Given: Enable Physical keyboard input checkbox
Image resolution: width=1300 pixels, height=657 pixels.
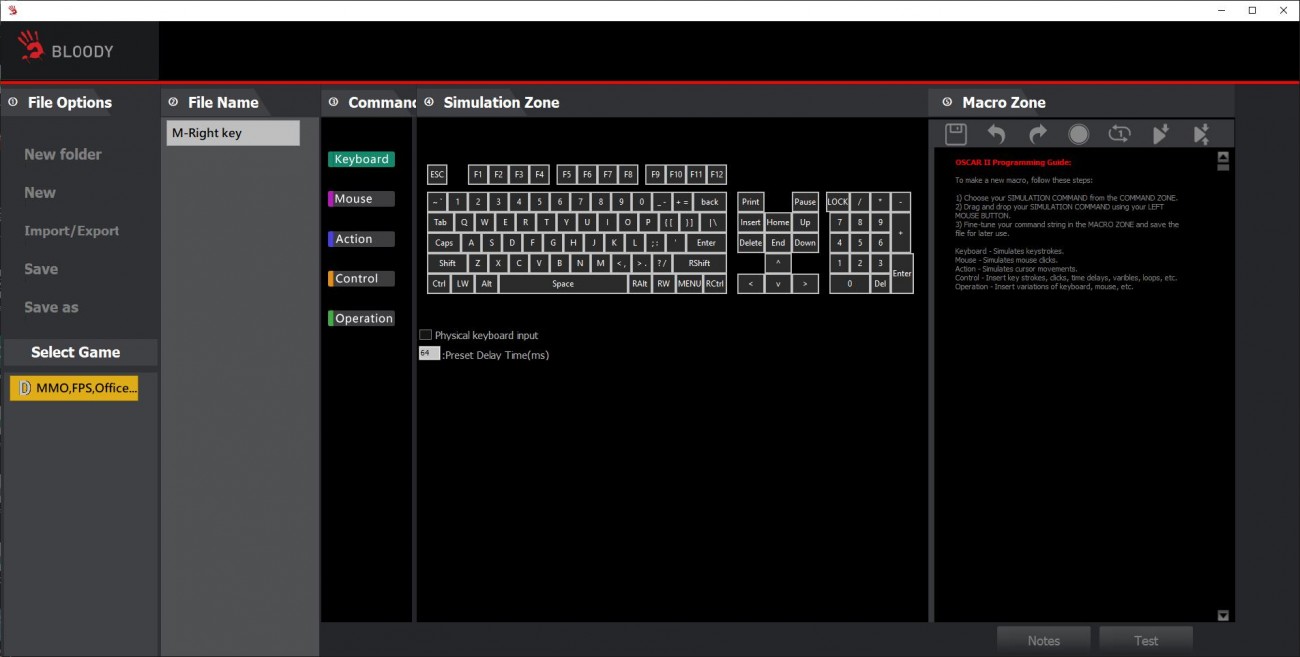Looking at the screenshot, I should coord(425,335).
